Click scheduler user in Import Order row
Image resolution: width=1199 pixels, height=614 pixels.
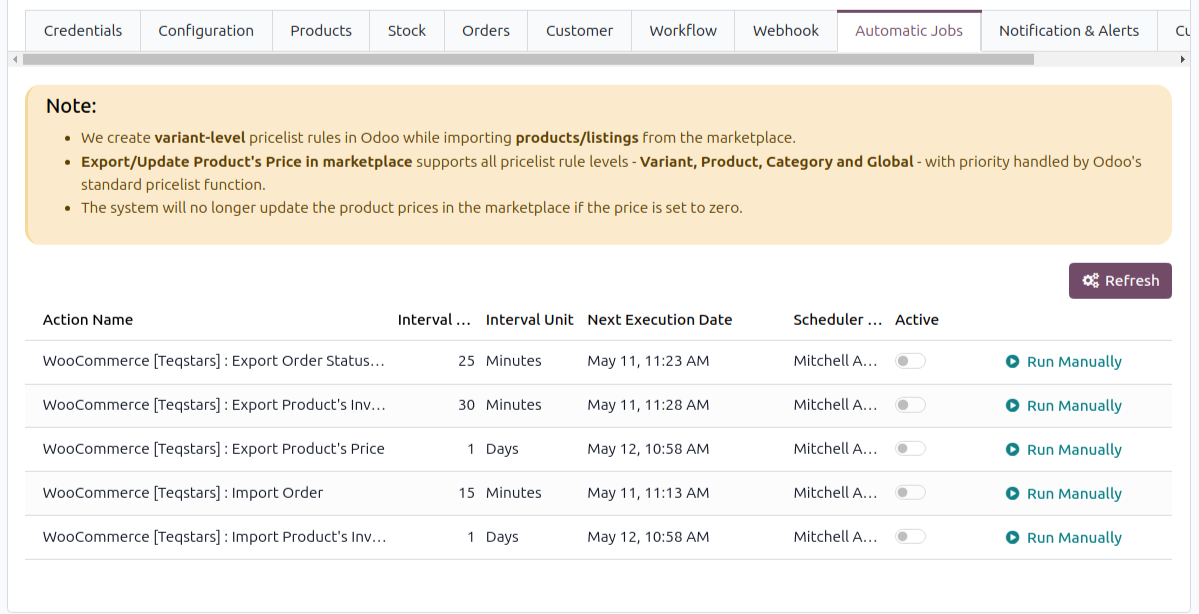835,492
